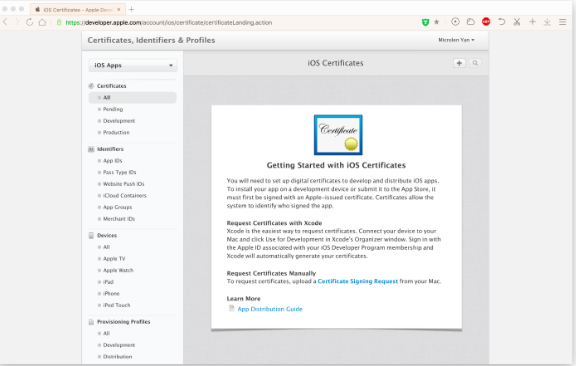This screenshot has width=576, height=366.
Task: Select Devices section heading
Action: pos(107,235)
